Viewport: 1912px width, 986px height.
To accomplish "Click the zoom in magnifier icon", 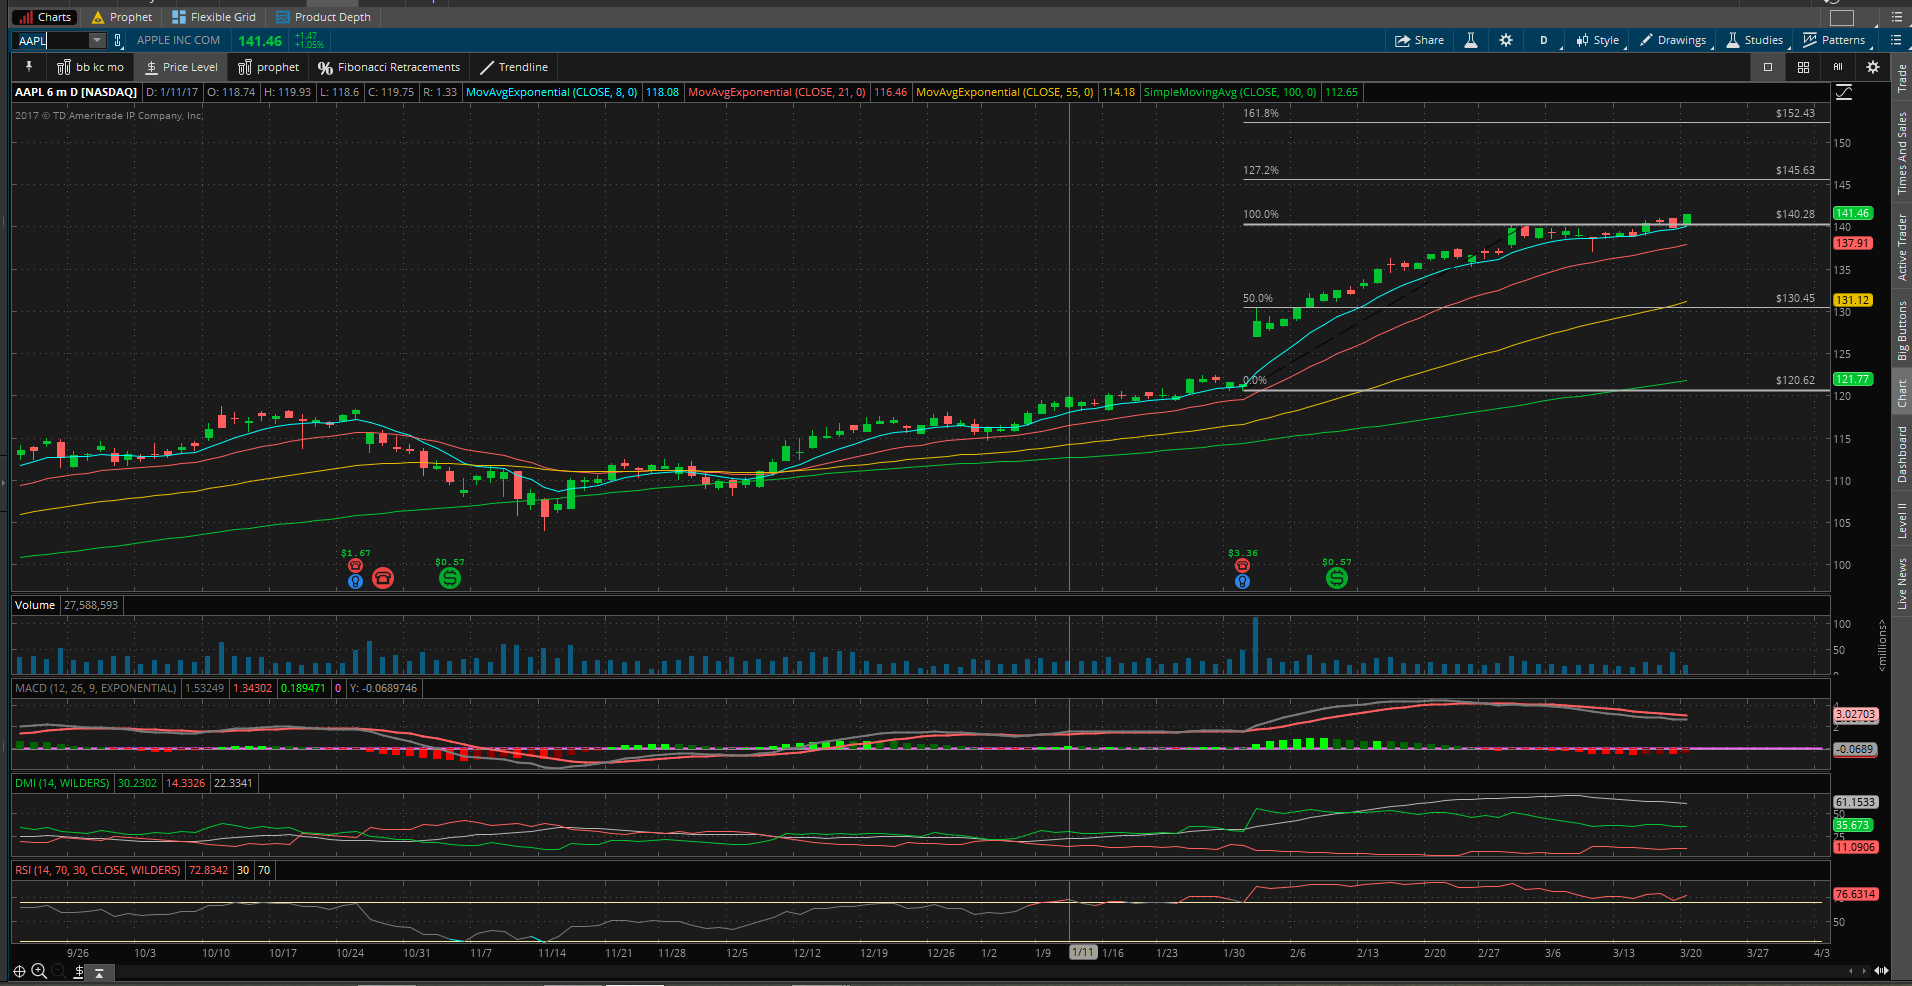I will [x=39, y=971].
